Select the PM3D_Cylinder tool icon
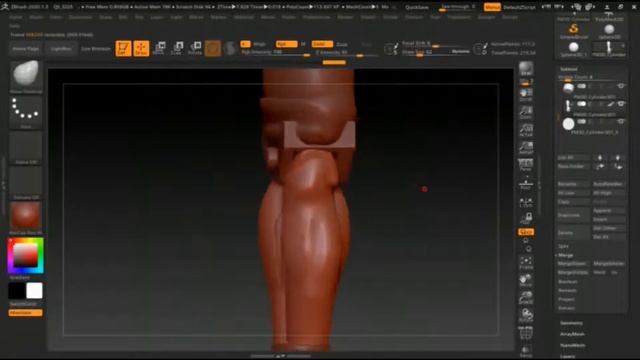Image resolution: width=640 pixels, height=360 pixels. pyautogui.click(x=609, y=49)
